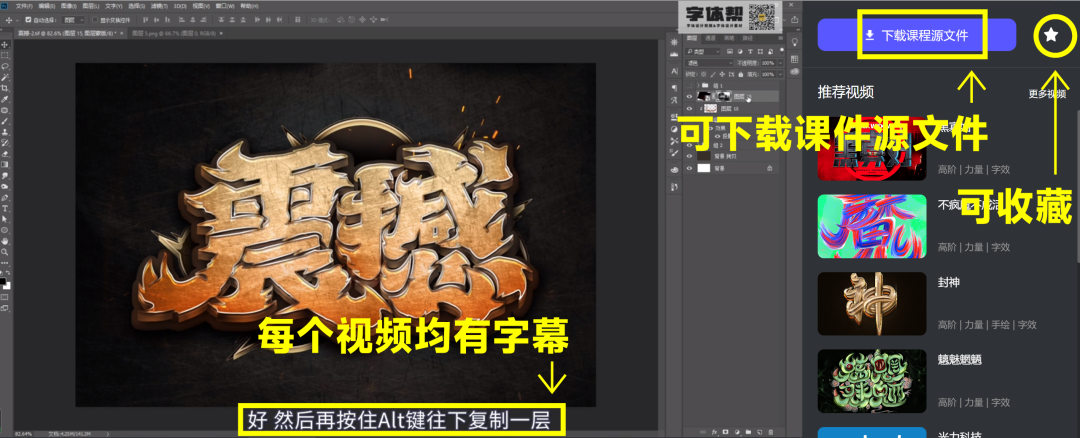Hide the bottom 背景 layer
This screenshot has height=438, width=1080.
point(689,168)
